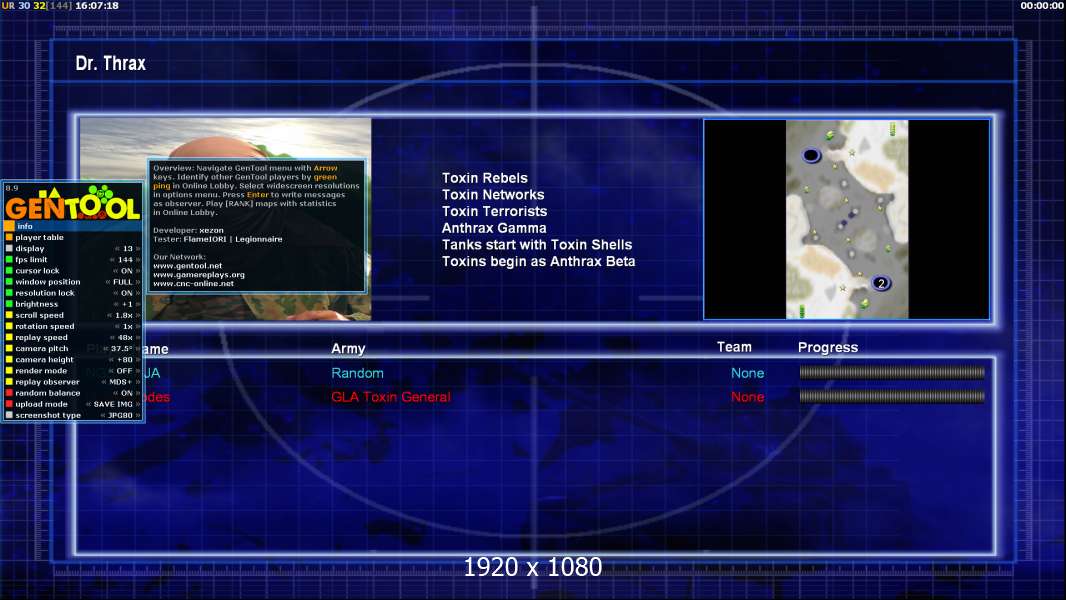Click right arrow on screenshot type row
The width and height of the screenshot is (1066, 600).
tap(138, 415)
